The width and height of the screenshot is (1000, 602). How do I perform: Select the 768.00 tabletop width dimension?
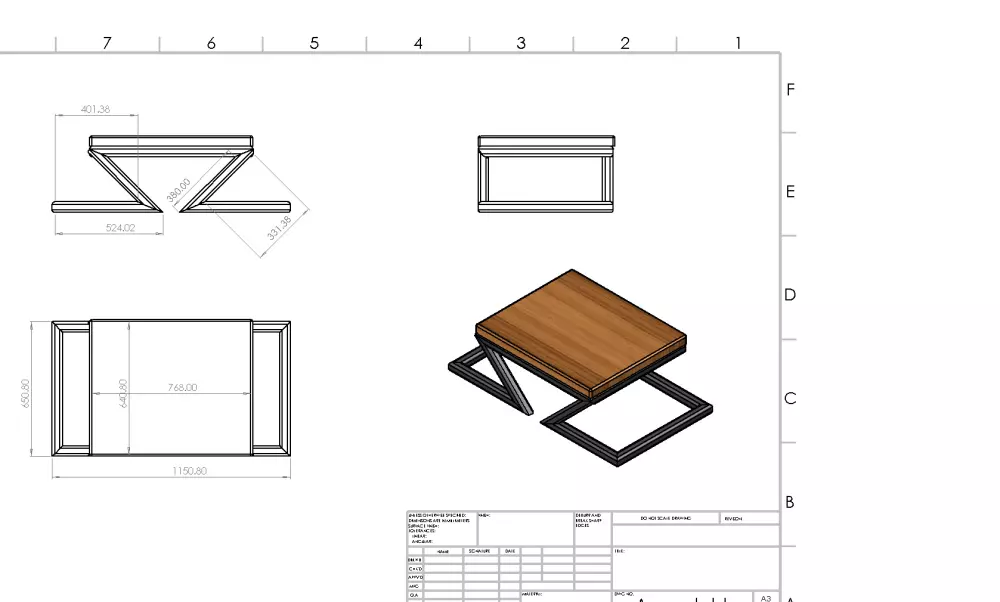point(182,387)
